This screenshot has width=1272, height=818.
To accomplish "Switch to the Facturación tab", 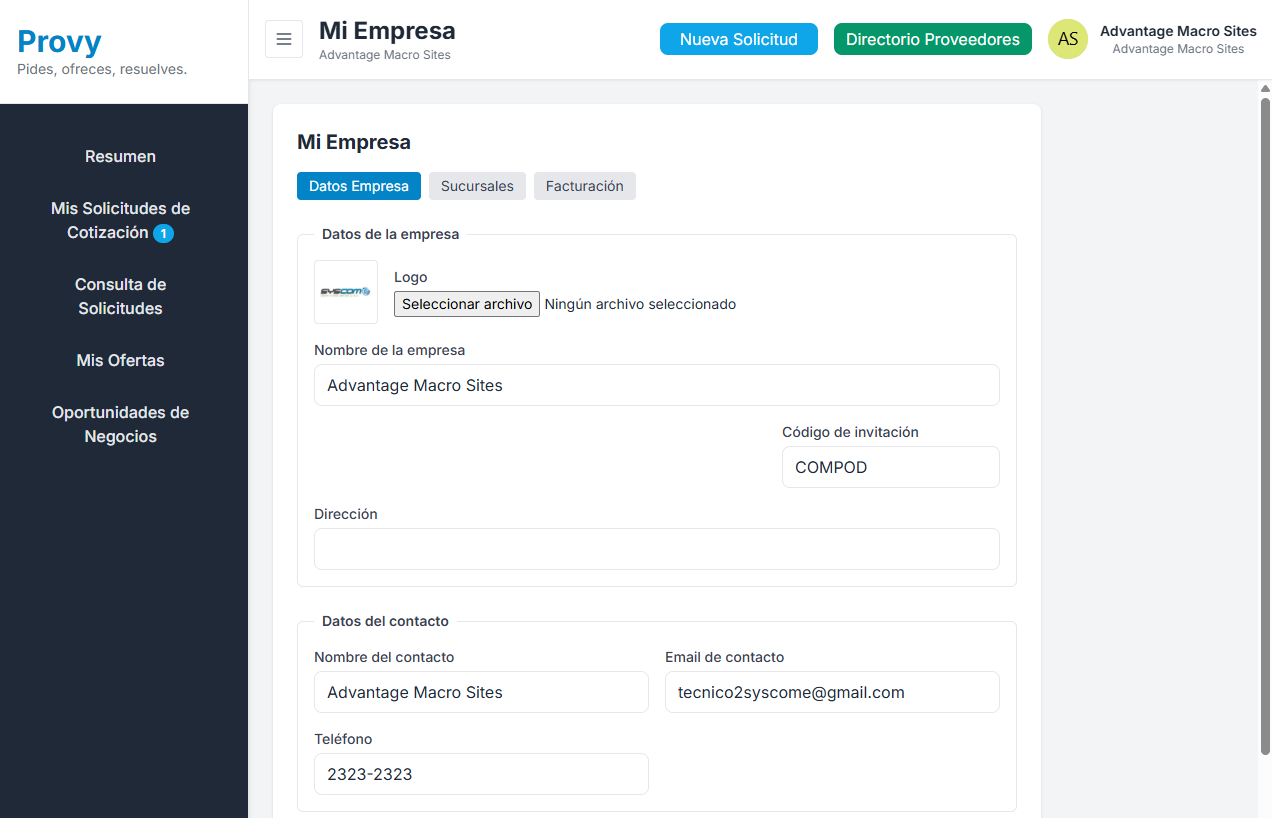I will click(584, 186).
